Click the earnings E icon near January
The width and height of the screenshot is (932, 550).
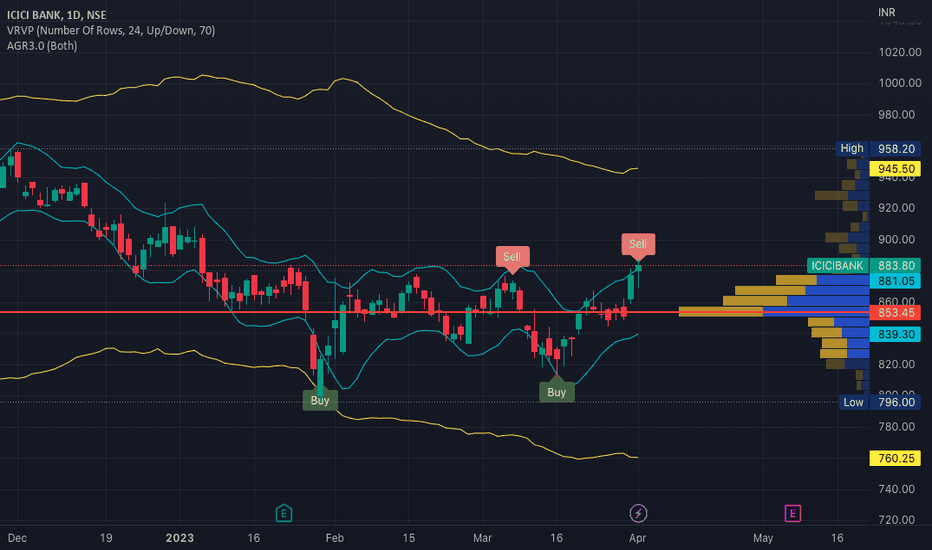(284, 513)
